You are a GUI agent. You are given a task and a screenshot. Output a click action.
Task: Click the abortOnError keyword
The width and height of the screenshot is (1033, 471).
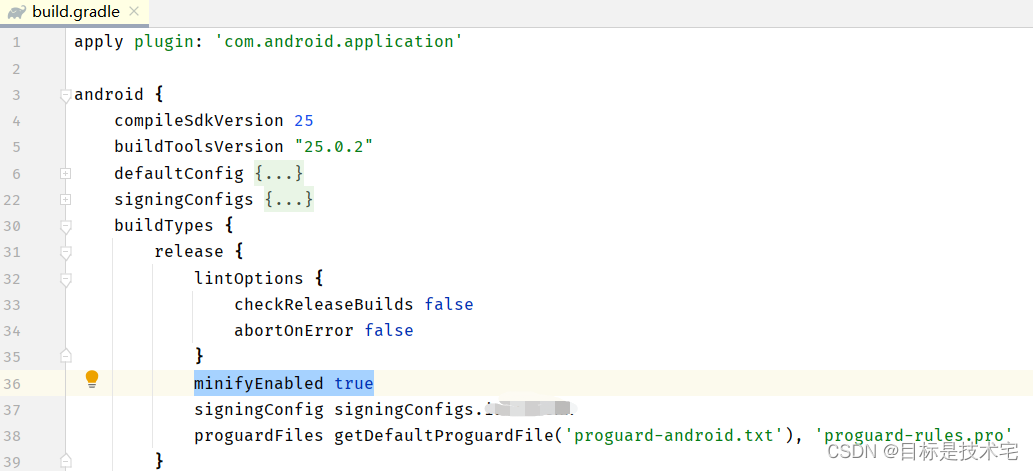tap(294, 330)
